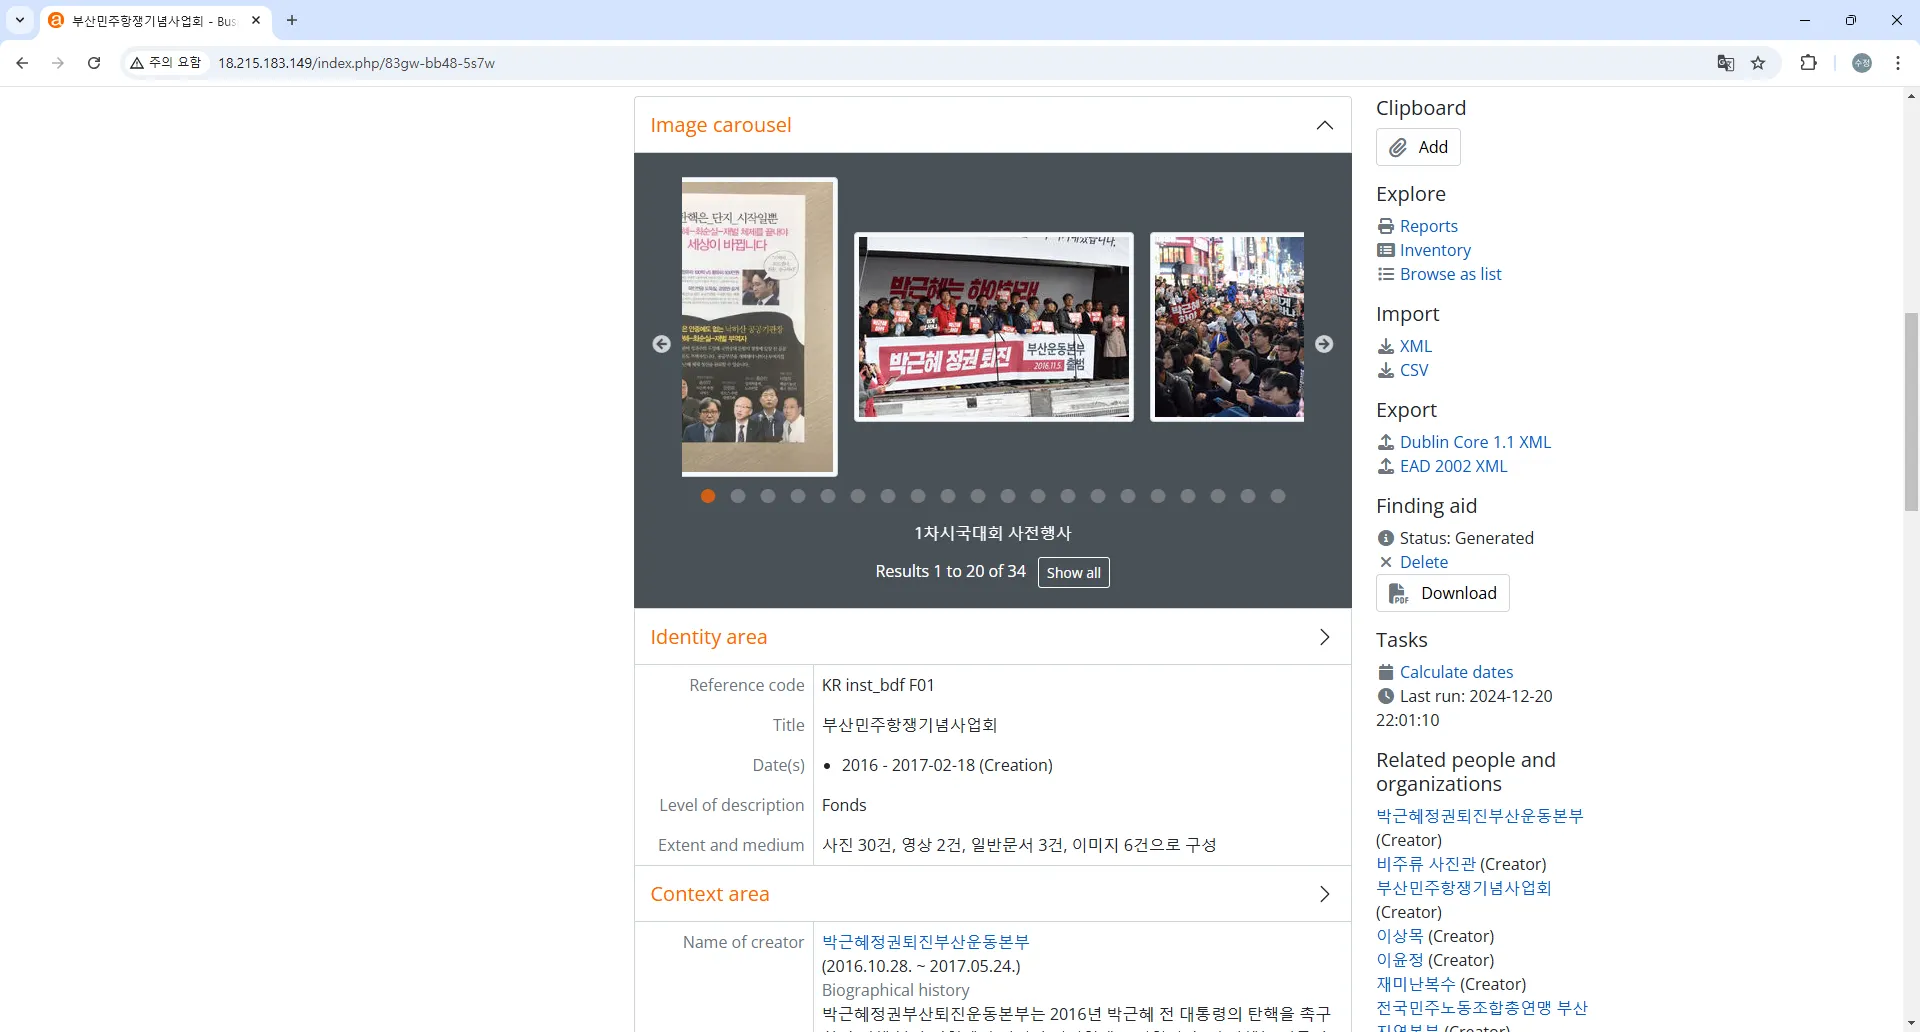This screenshot has width=1920, height=1032.
Task: Collapse the Image carousel section
Action: 1325,125
